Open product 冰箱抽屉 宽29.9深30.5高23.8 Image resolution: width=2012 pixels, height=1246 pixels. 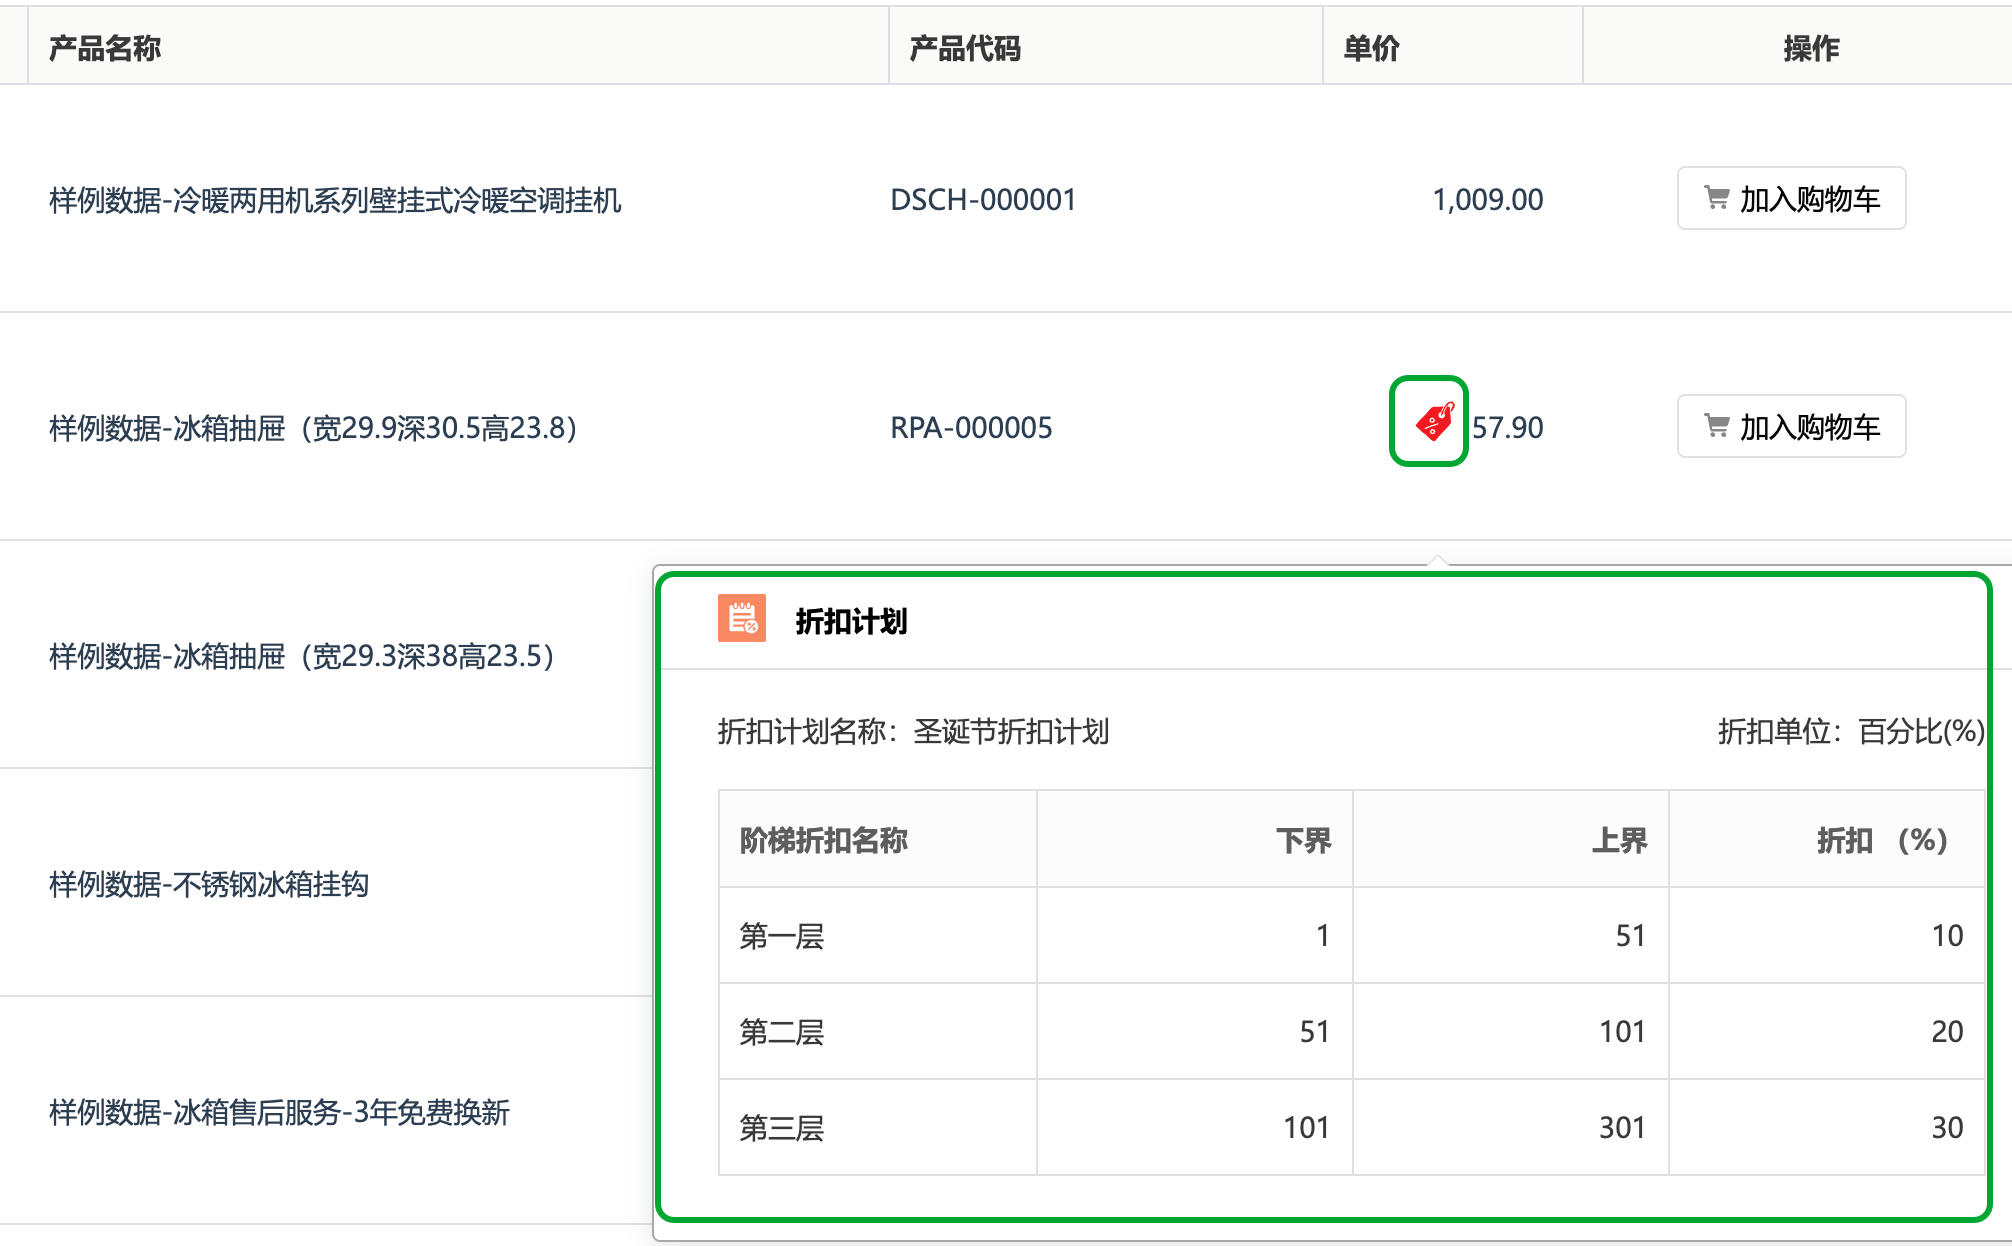click(x=313, y=428)
